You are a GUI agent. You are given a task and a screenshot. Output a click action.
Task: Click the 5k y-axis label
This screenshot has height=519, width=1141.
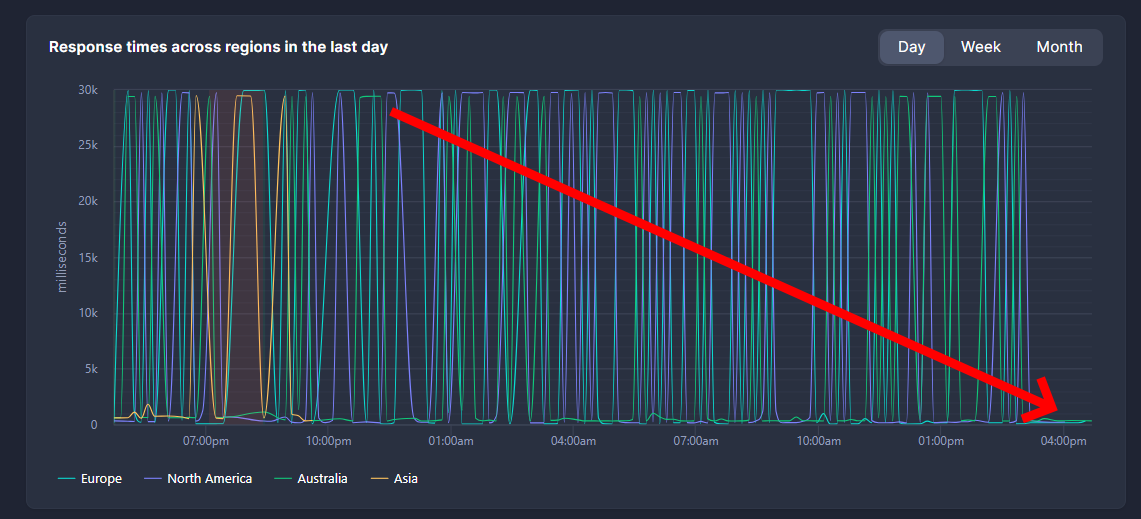(x=90, y=369)
